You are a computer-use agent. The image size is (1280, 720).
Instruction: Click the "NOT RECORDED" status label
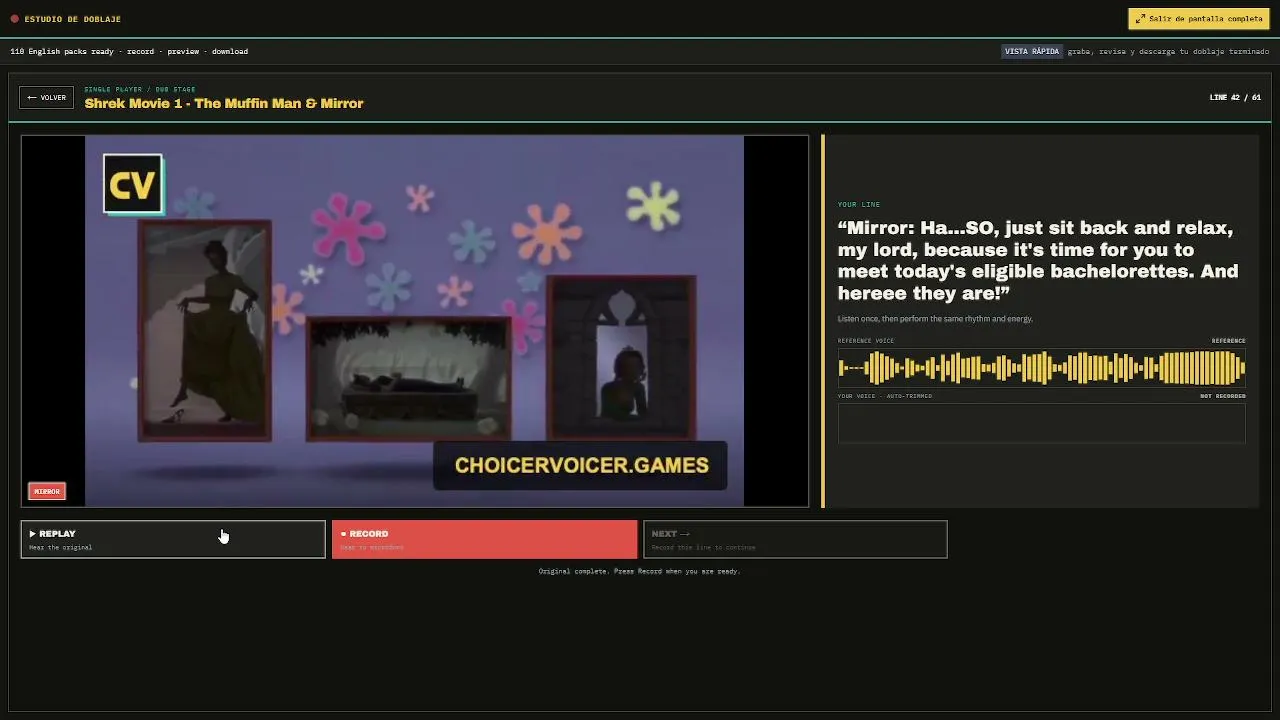click(1223, 396)
